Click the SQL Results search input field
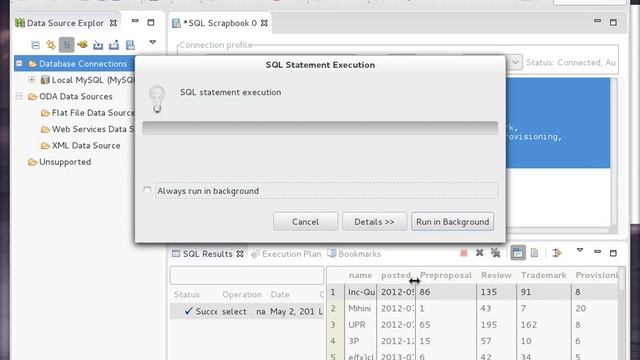 tap(247, 275)
